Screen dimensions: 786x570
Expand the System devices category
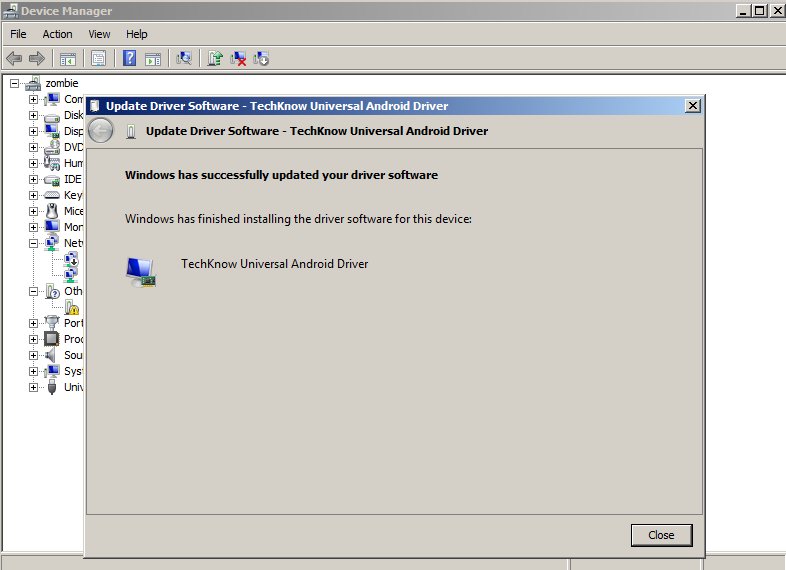33,371
